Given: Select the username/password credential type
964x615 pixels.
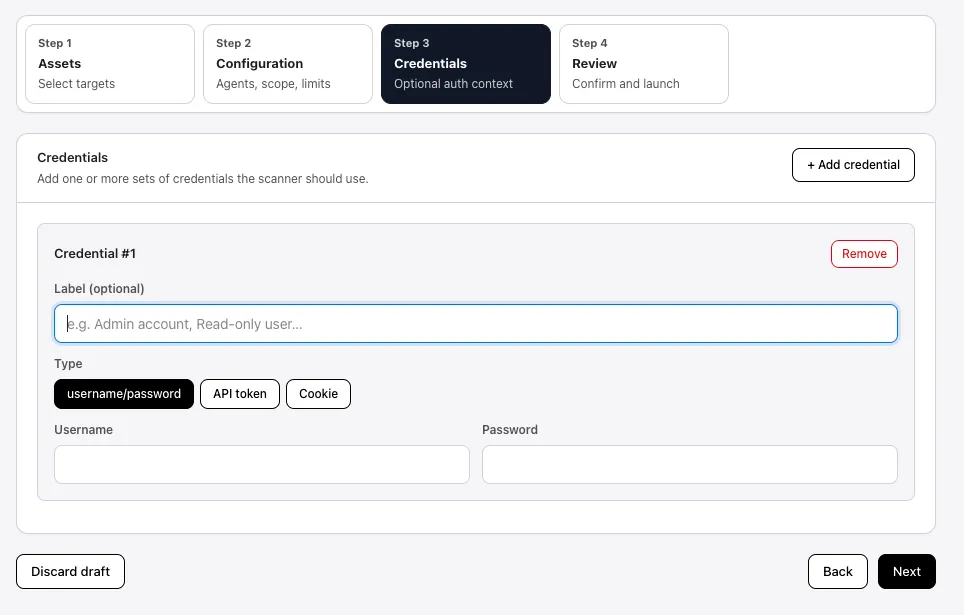Looking at the screenshot, I should (123, 393).
